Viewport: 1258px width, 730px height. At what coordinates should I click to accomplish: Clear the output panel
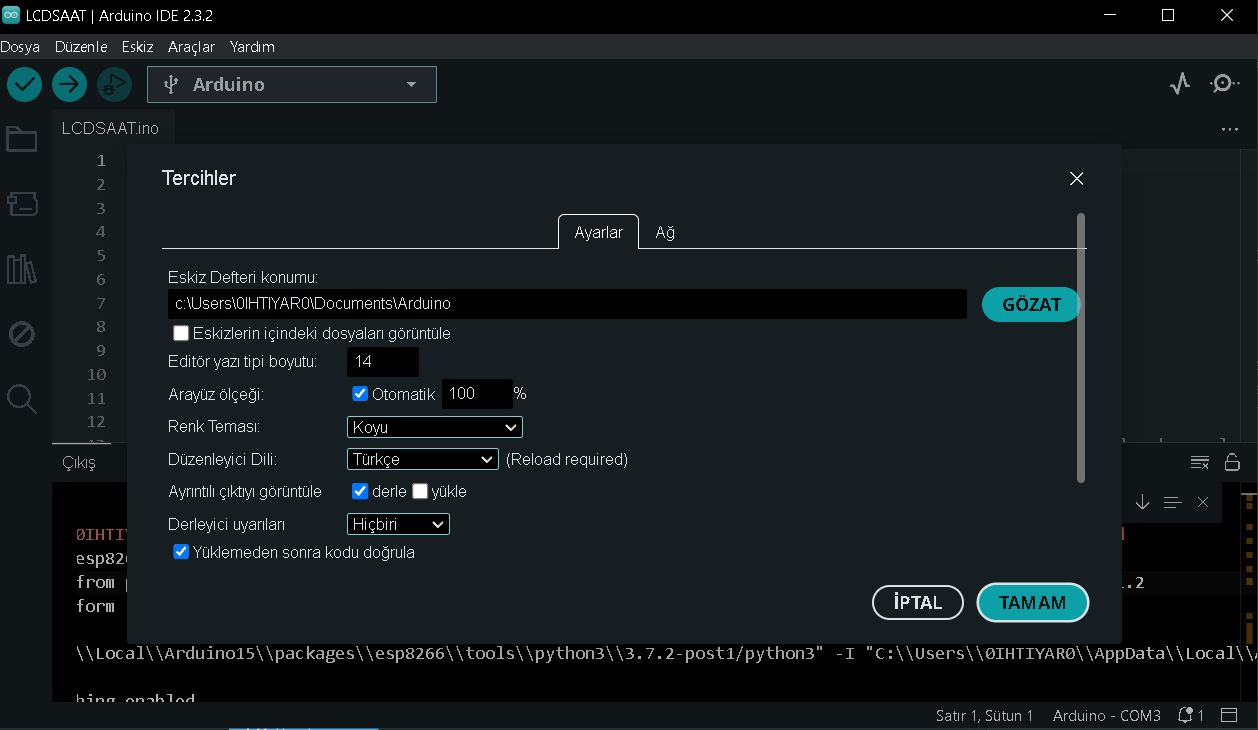pyautogui.click(x=1200, y=462)
